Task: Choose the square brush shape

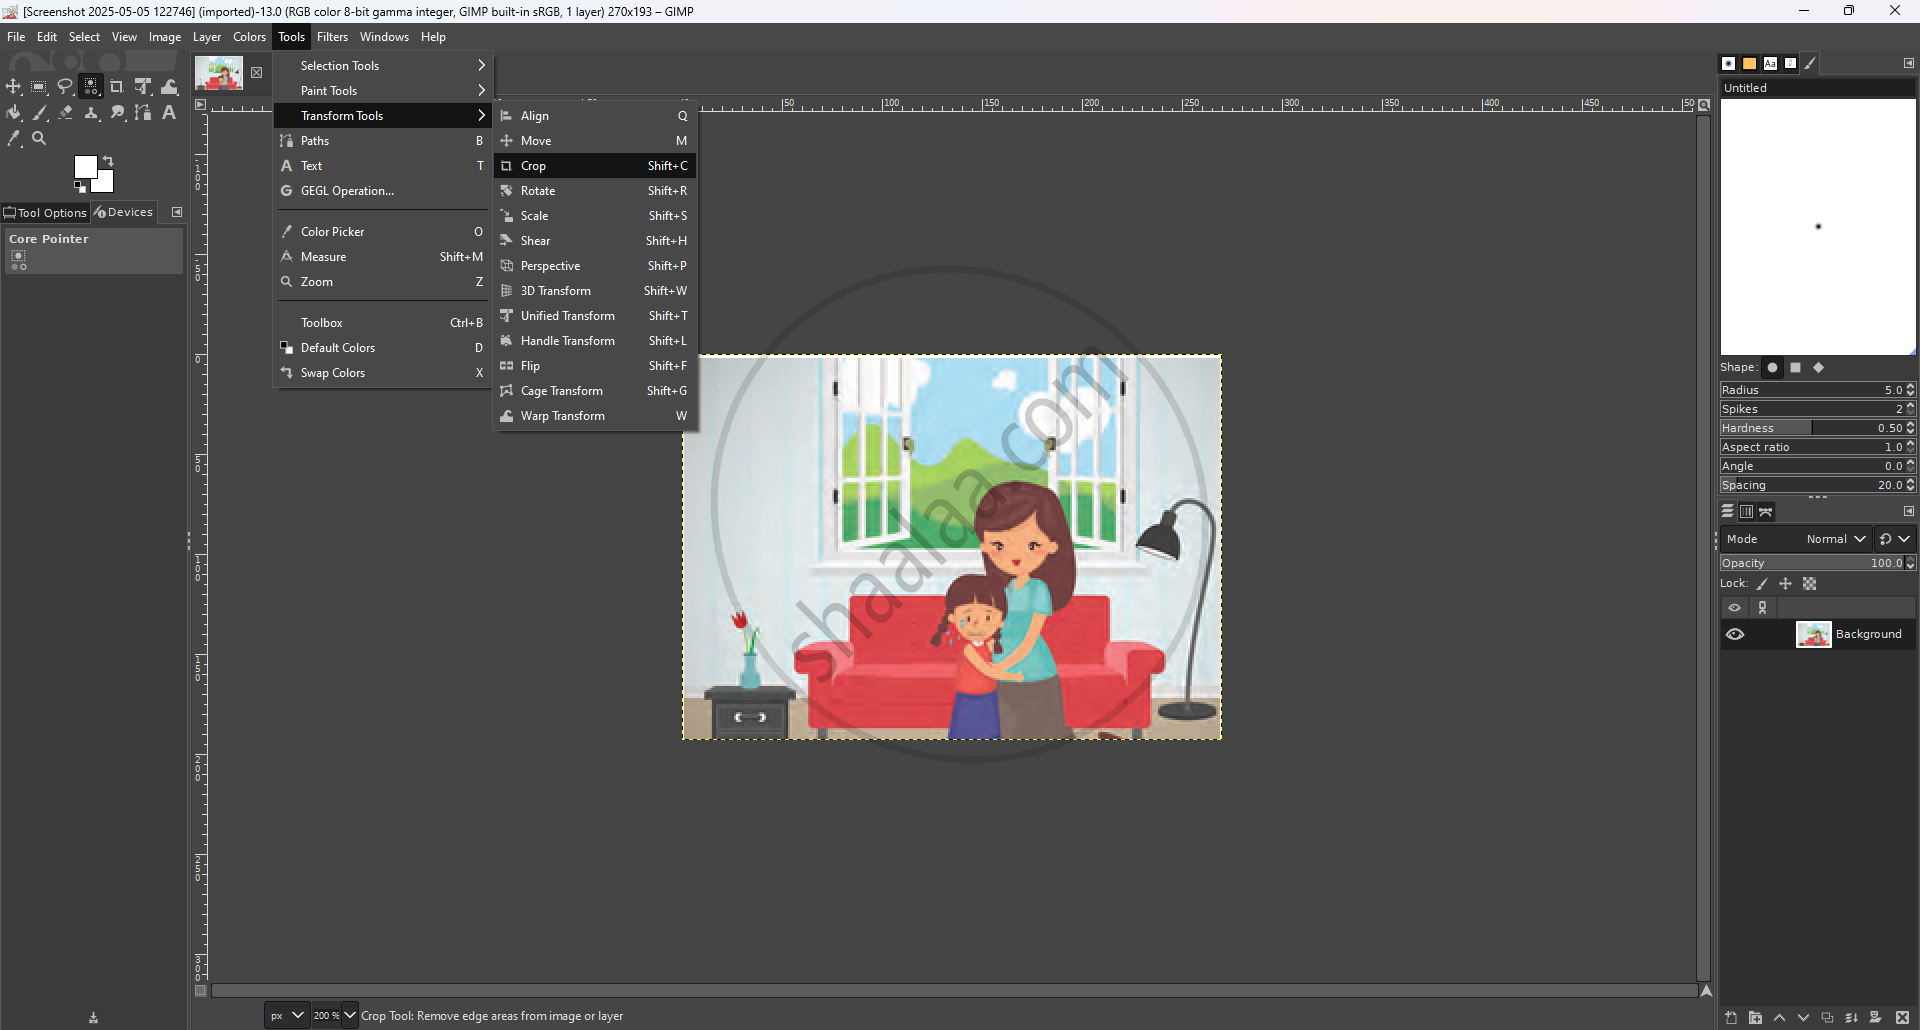Action: point(1795,367)
